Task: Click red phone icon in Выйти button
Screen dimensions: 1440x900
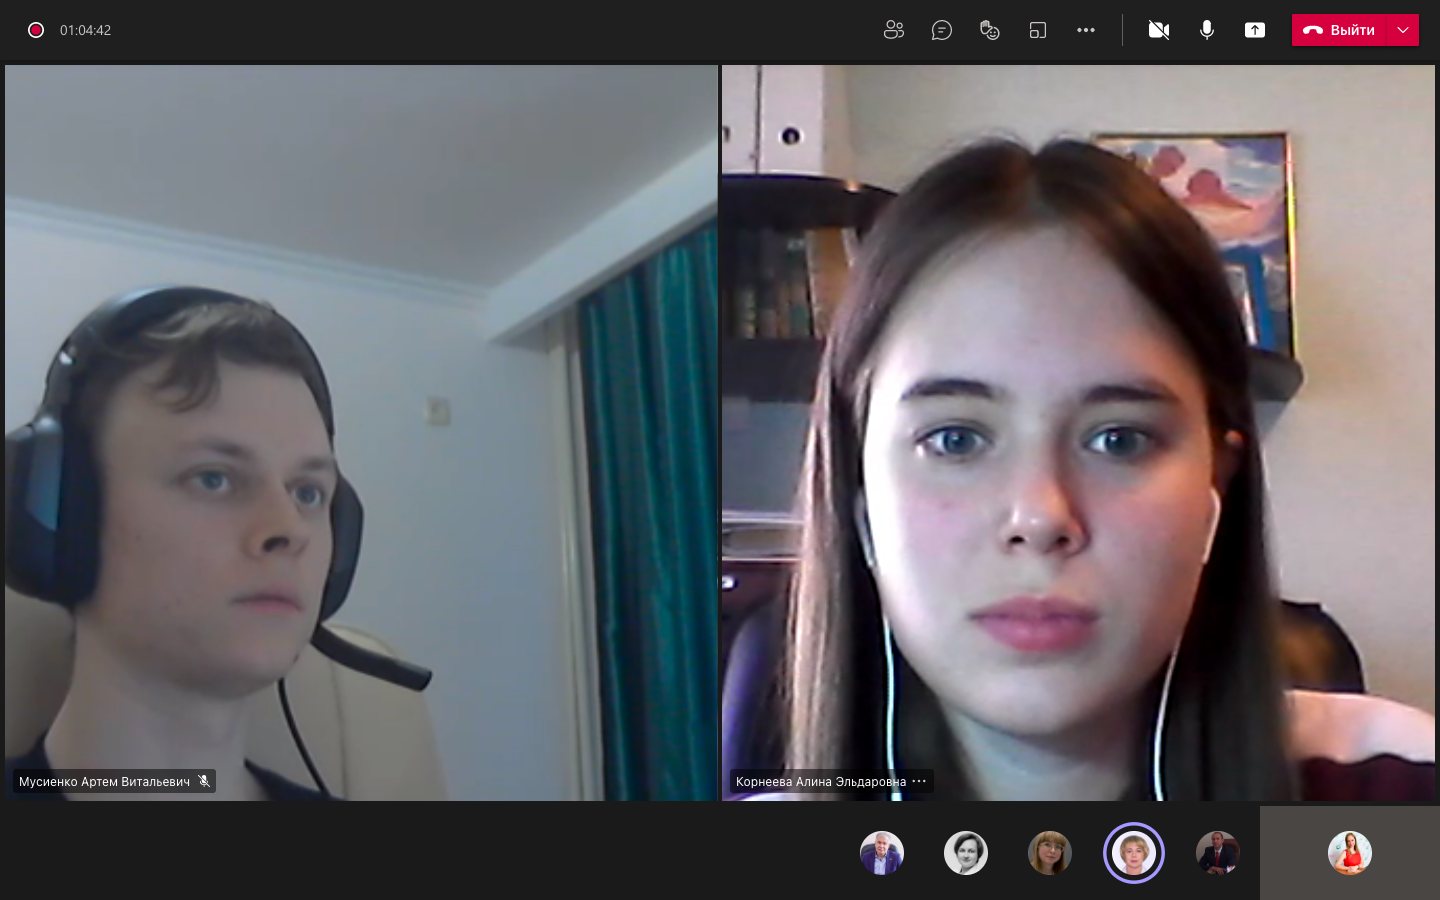Action: (x=1313, y=30)
